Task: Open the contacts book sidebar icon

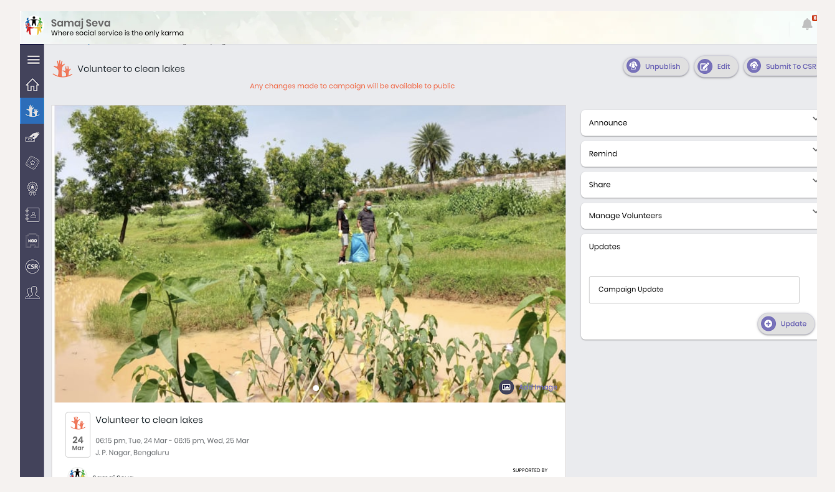Action: pos(32,215)
